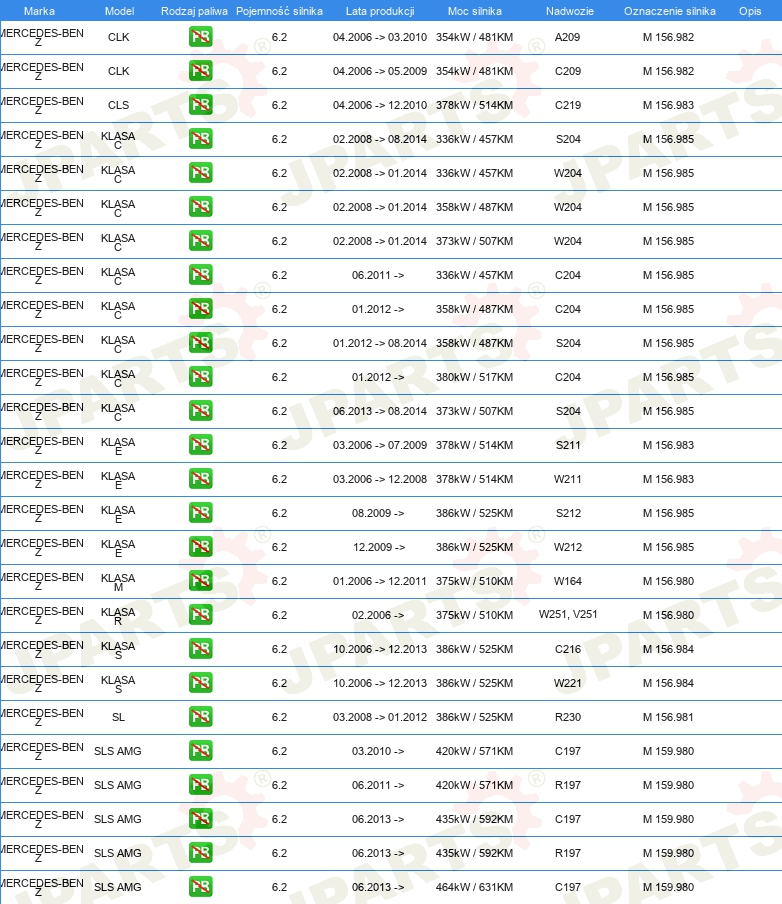Click the Model column header
The height and width of the screenshot is (904, 782).
pyautogui.click(x=119, y=11)
